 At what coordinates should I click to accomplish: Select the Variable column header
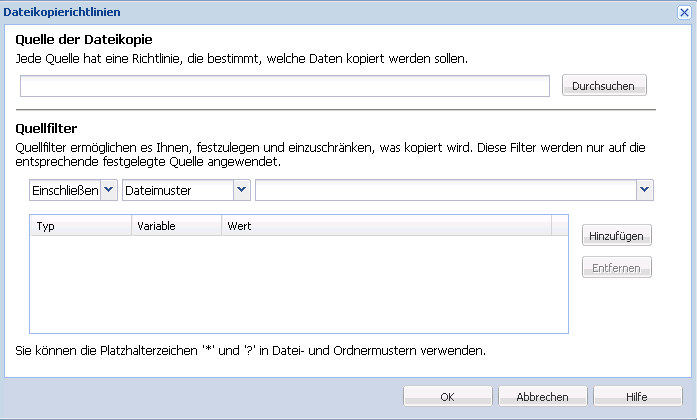point(176,226)
